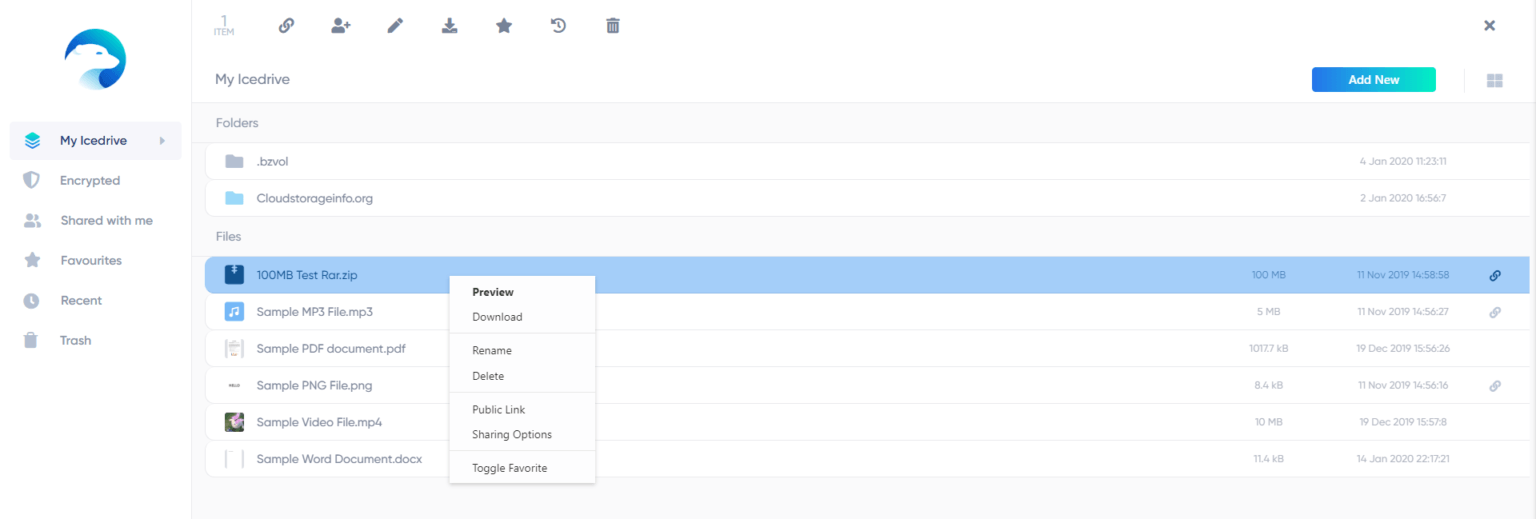The image size is (1536, 519).
Task: Click the star favourite icon in toolbar
Action: click(x=504, y=26)
